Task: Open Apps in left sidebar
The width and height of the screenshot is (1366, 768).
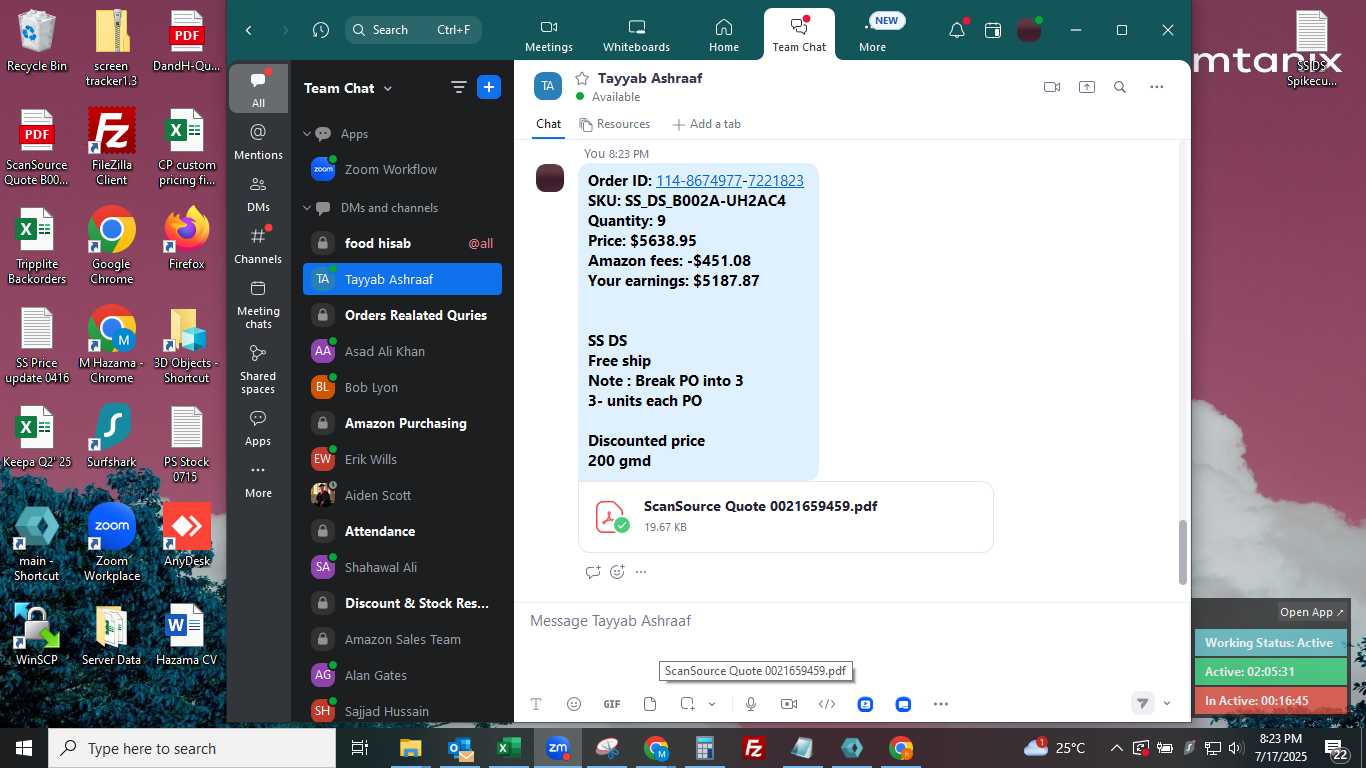Action: (258, 428)
